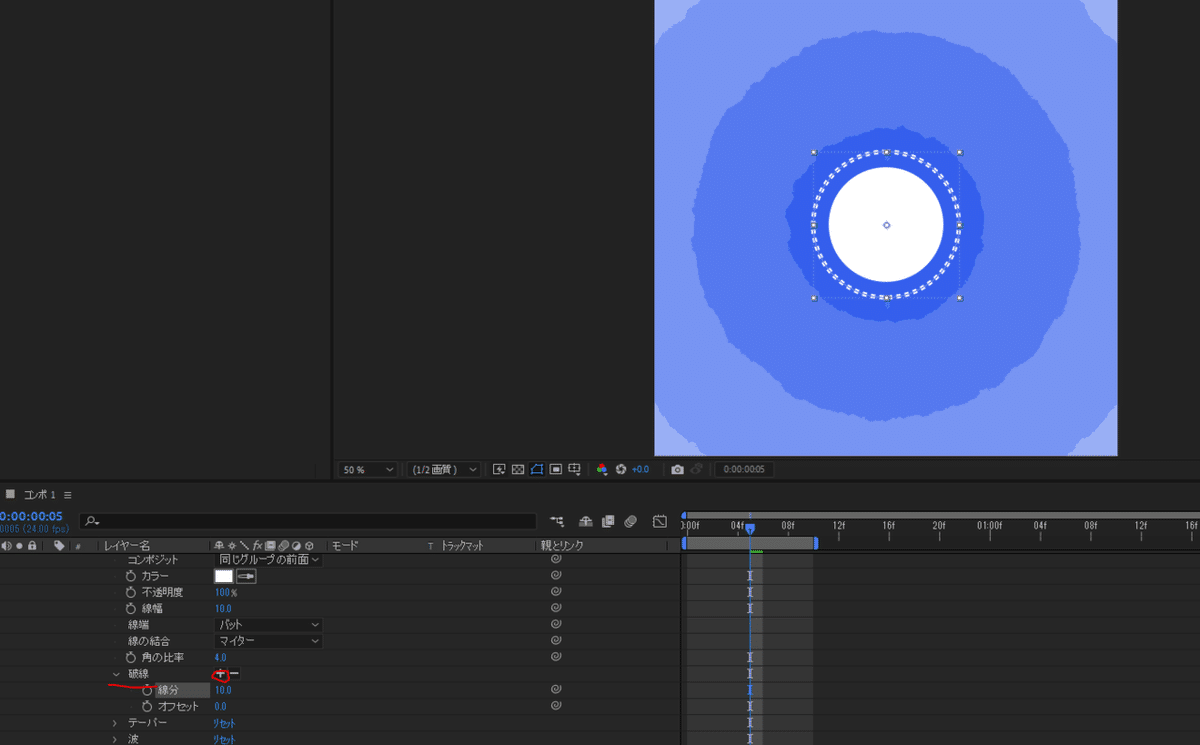Toggle the transparency grid icon
1200x745 pixels.
tap(517, 469)
